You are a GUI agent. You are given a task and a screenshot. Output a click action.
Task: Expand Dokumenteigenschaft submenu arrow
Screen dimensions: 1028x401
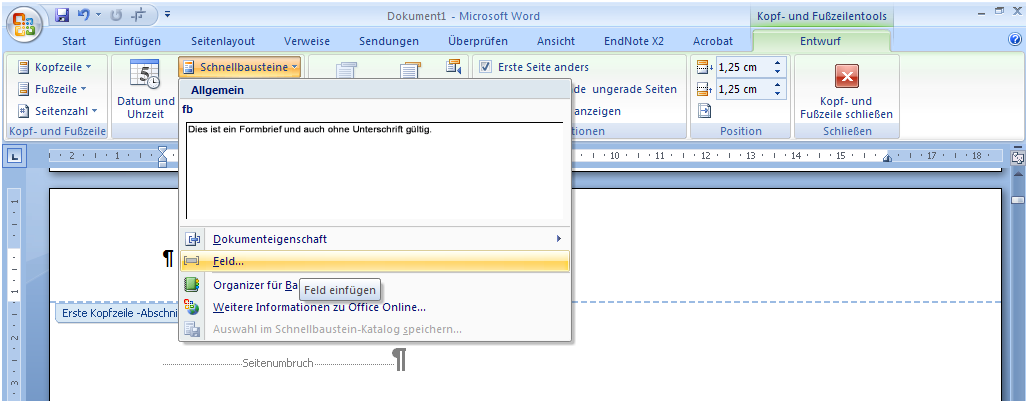coord(559,239)
